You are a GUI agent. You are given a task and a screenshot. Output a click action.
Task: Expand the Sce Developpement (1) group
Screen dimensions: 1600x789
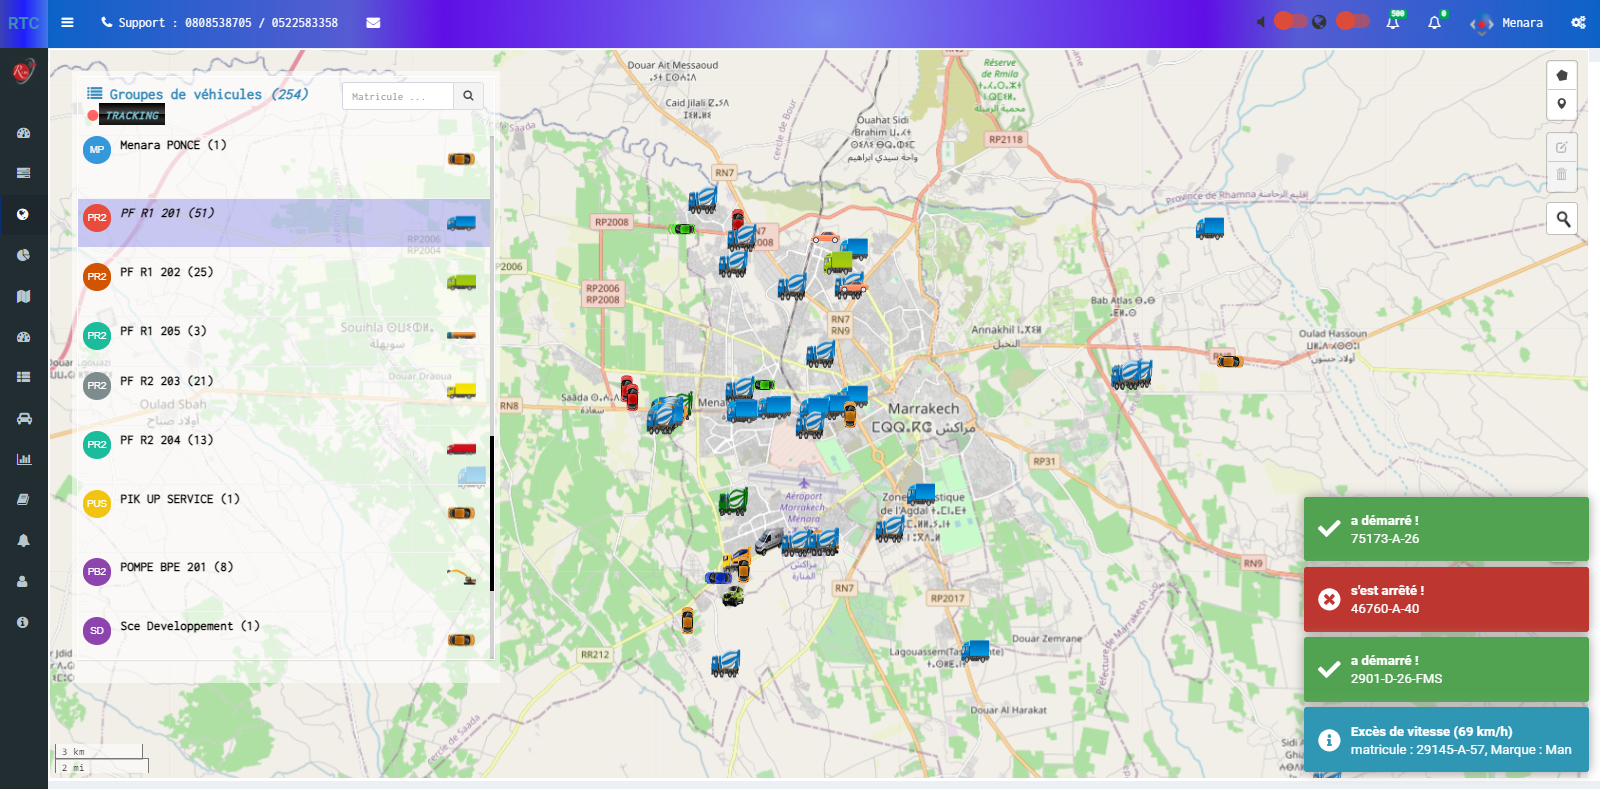click(x=284, y=633)
